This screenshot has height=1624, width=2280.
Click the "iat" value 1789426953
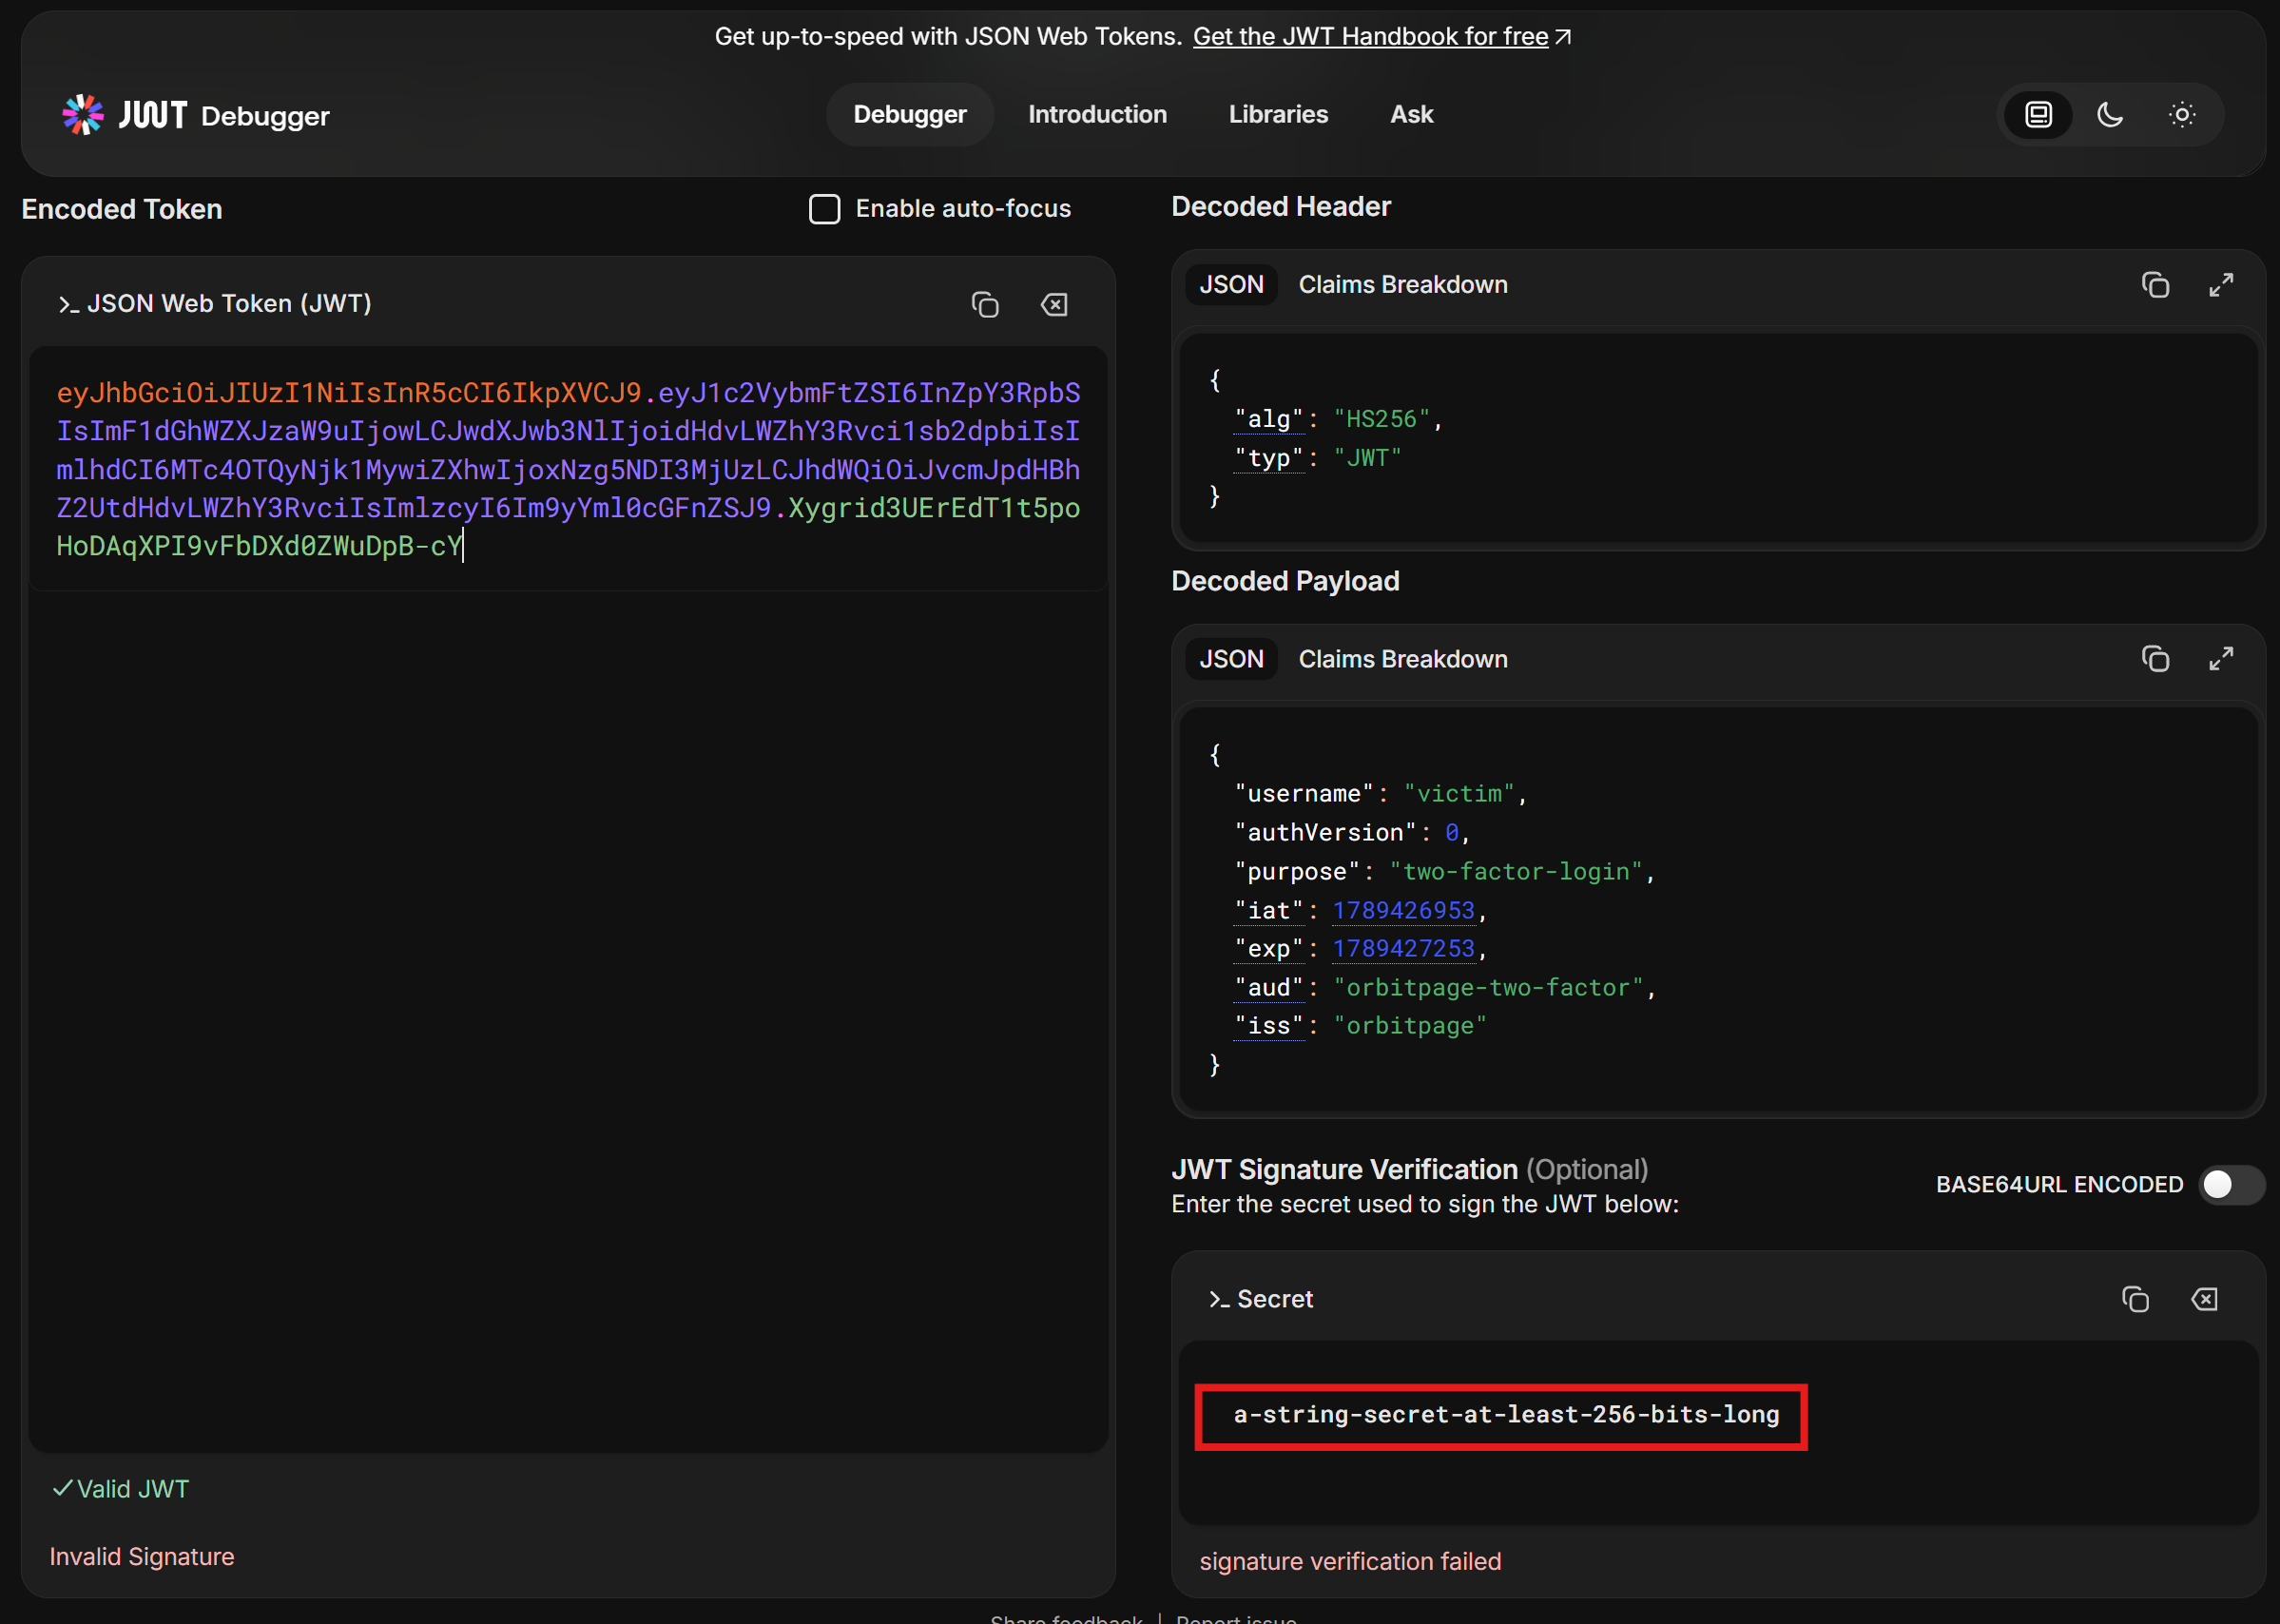tap(1403, 910)
